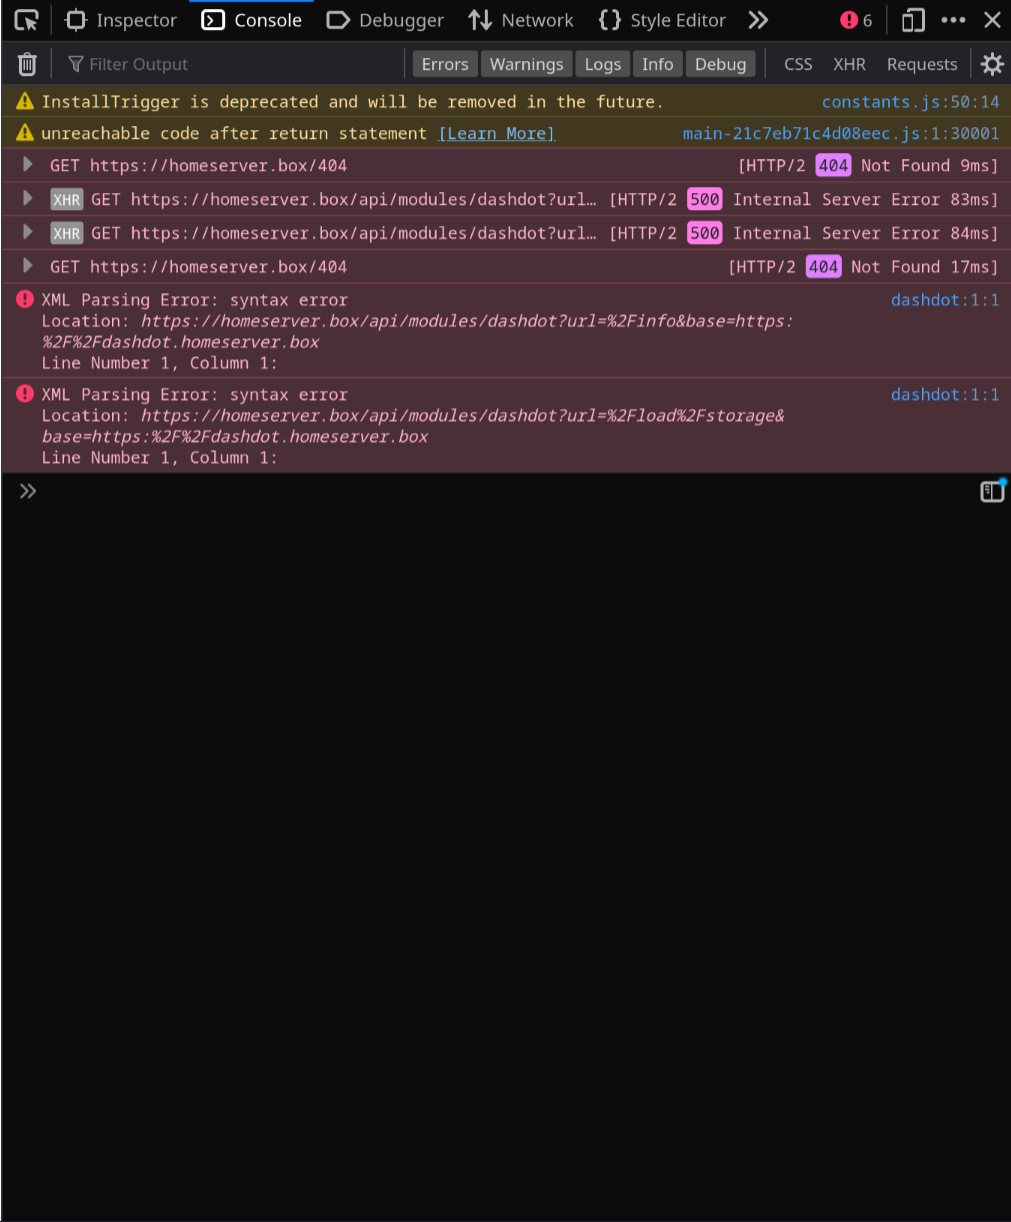Click the filter funnel icon
This screenshot has height=1222, width=1011.
tap(76, 63)
